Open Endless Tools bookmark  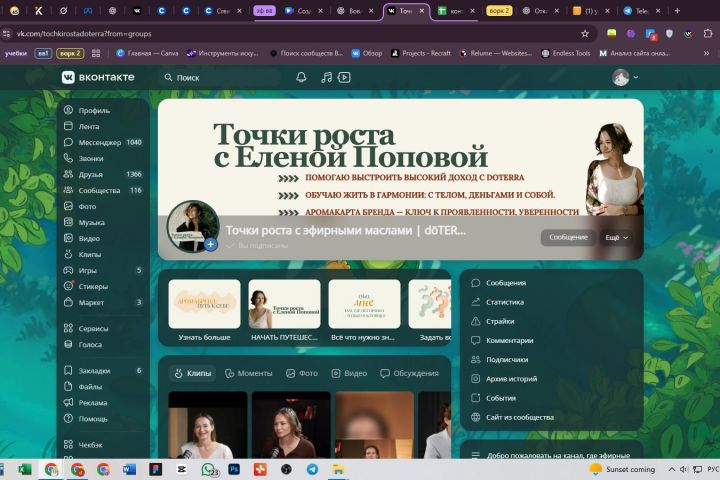[x=566, y=53]
